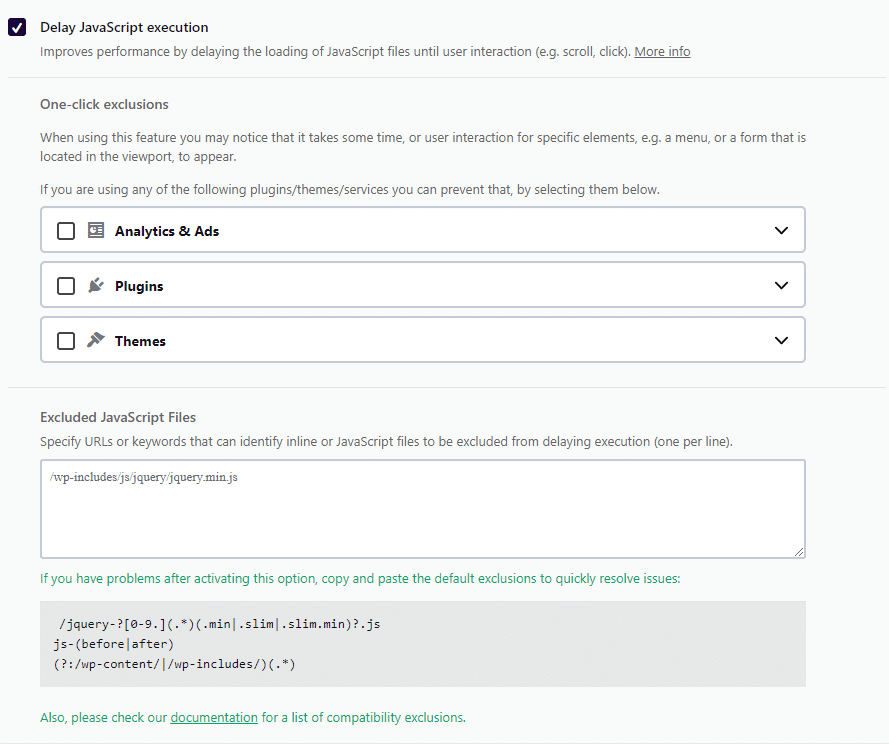Check the Themes exclusion checkbox
Viewport: 889px width, 754px height.
(65, 340)
